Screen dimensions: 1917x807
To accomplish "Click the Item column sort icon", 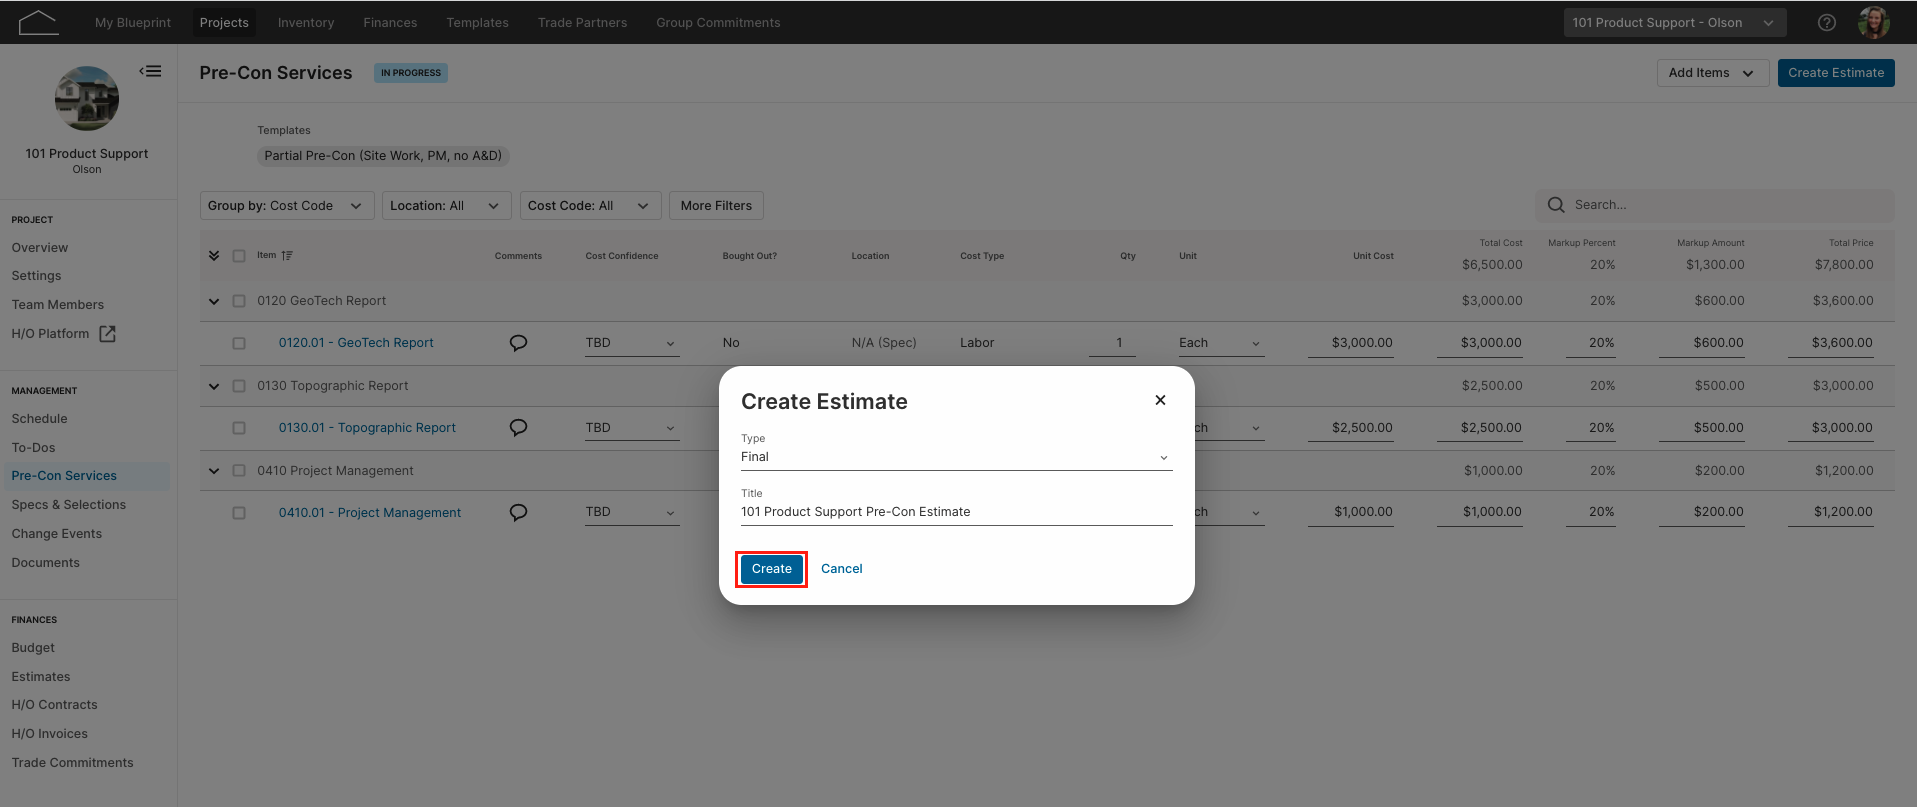I will click(x=287, y=256).
